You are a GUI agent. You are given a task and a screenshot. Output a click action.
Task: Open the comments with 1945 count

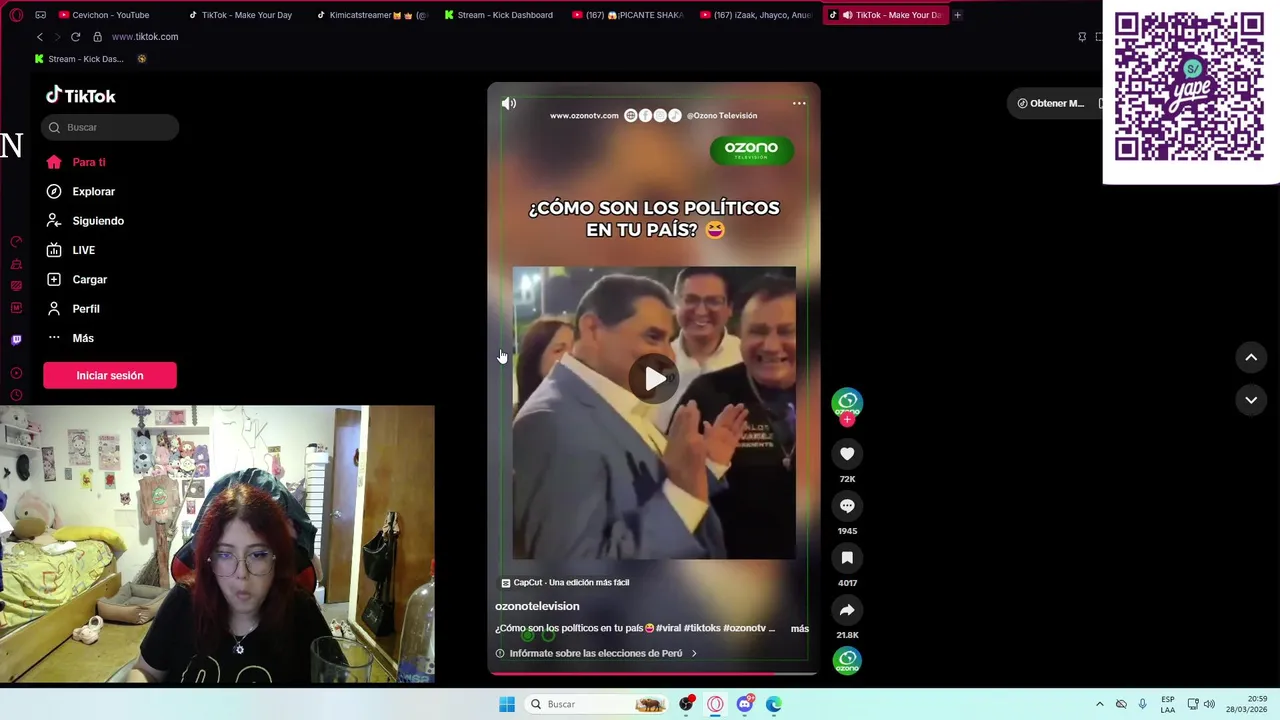[x=847, y=506]
